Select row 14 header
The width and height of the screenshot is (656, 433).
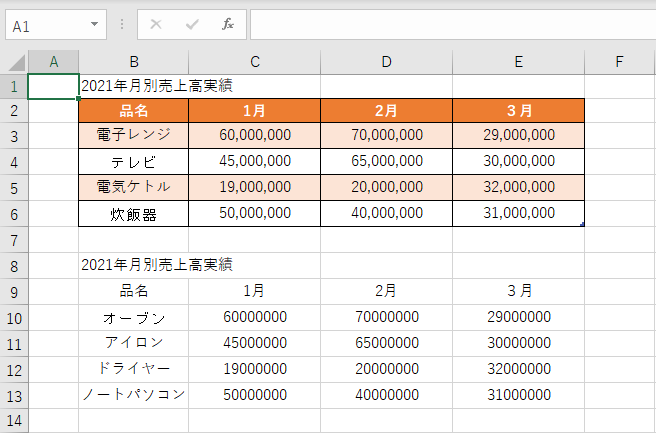pos(14,421)
